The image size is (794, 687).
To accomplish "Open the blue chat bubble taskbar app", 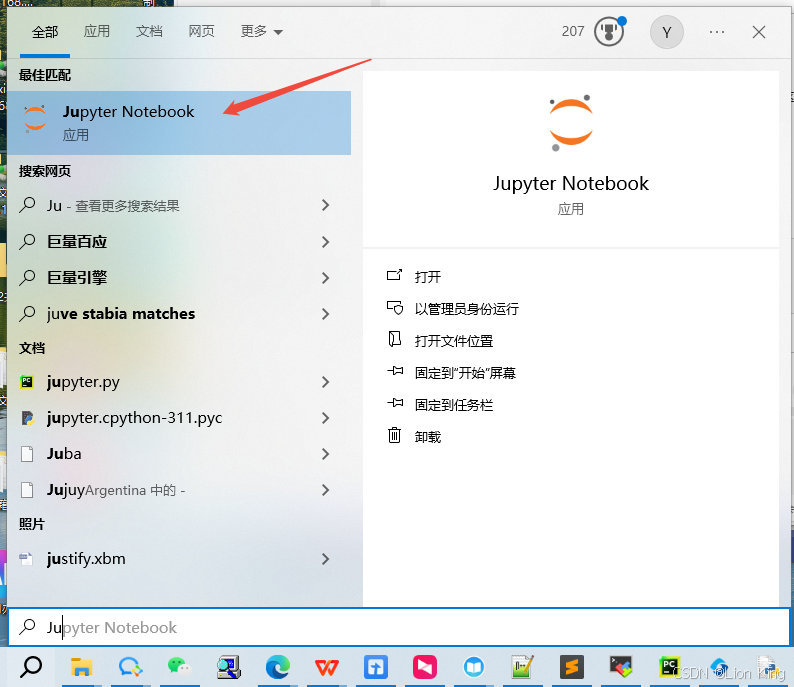I will pyautogui.click(x=130, y=667).
